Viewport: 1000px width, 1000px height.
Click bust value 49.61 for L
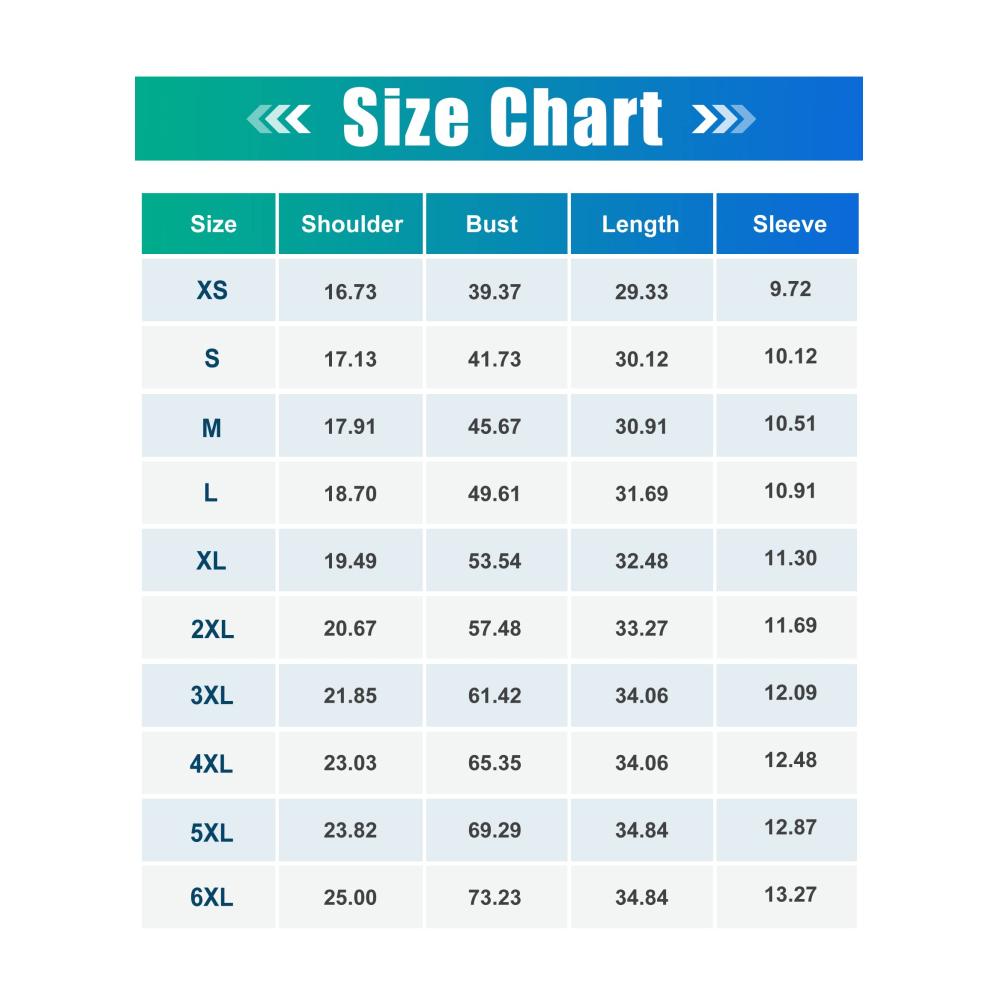point(494,494)
